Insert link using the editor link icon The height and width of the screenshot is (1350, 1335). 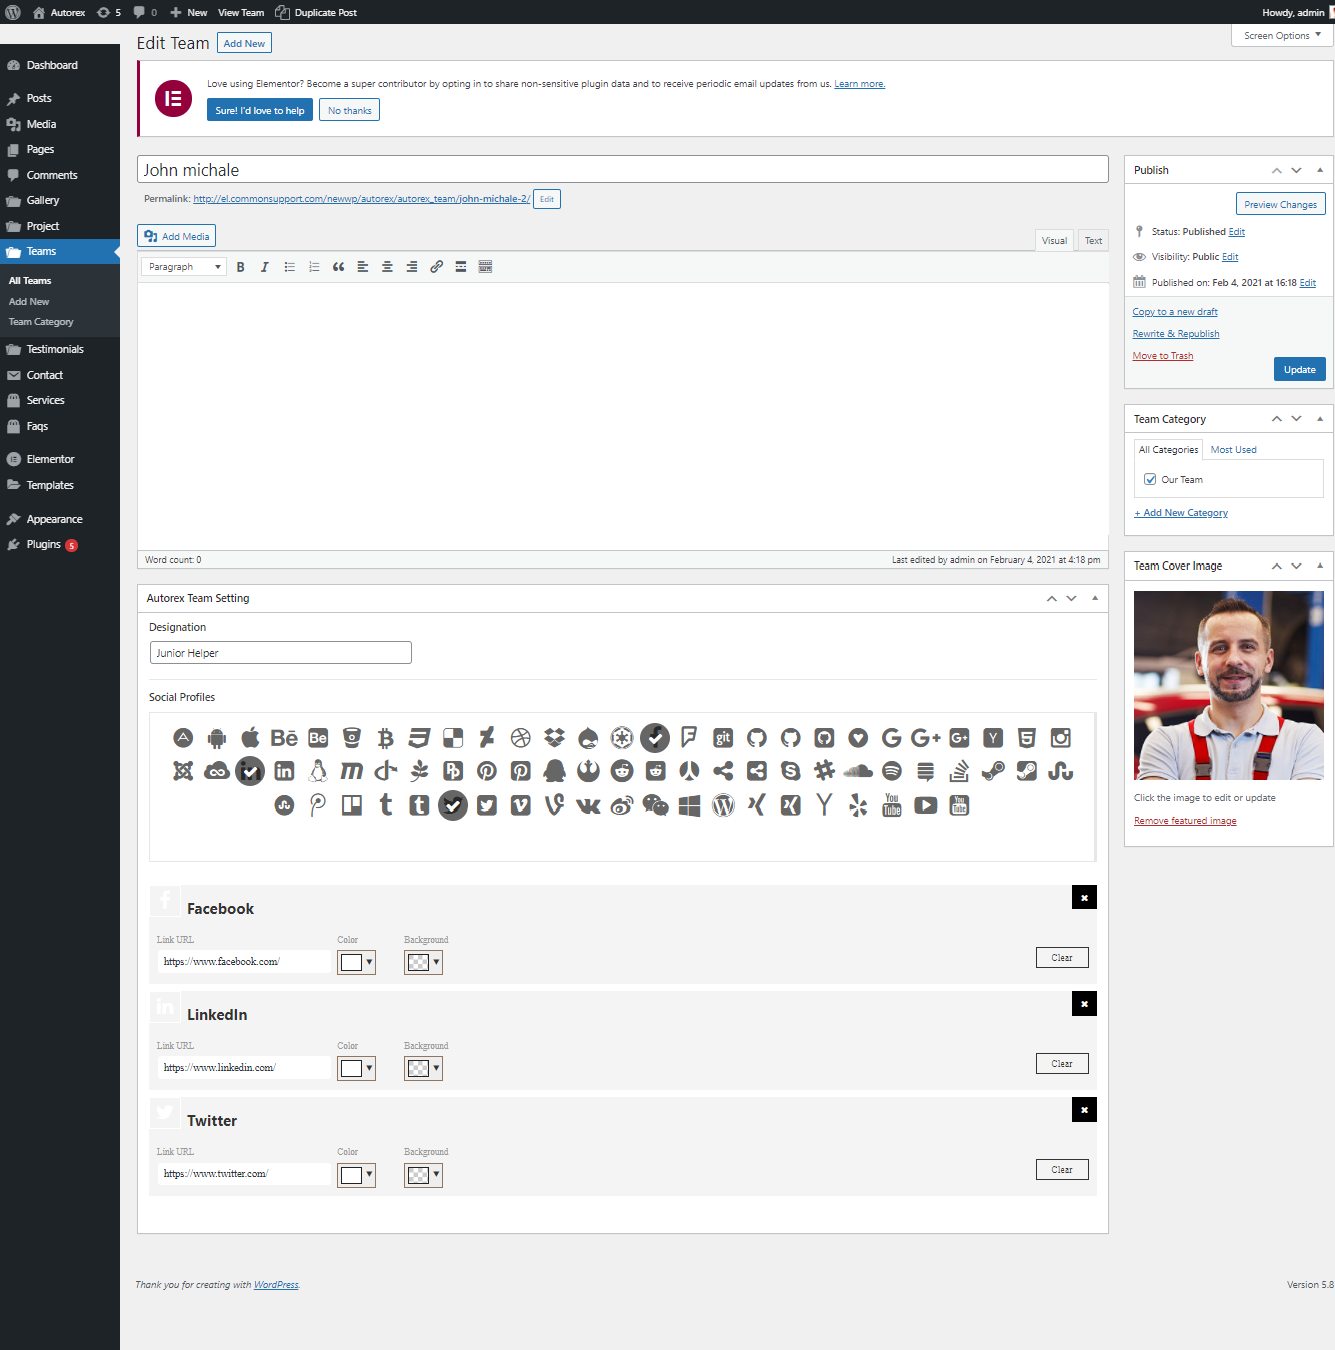[x=436, y=267]
